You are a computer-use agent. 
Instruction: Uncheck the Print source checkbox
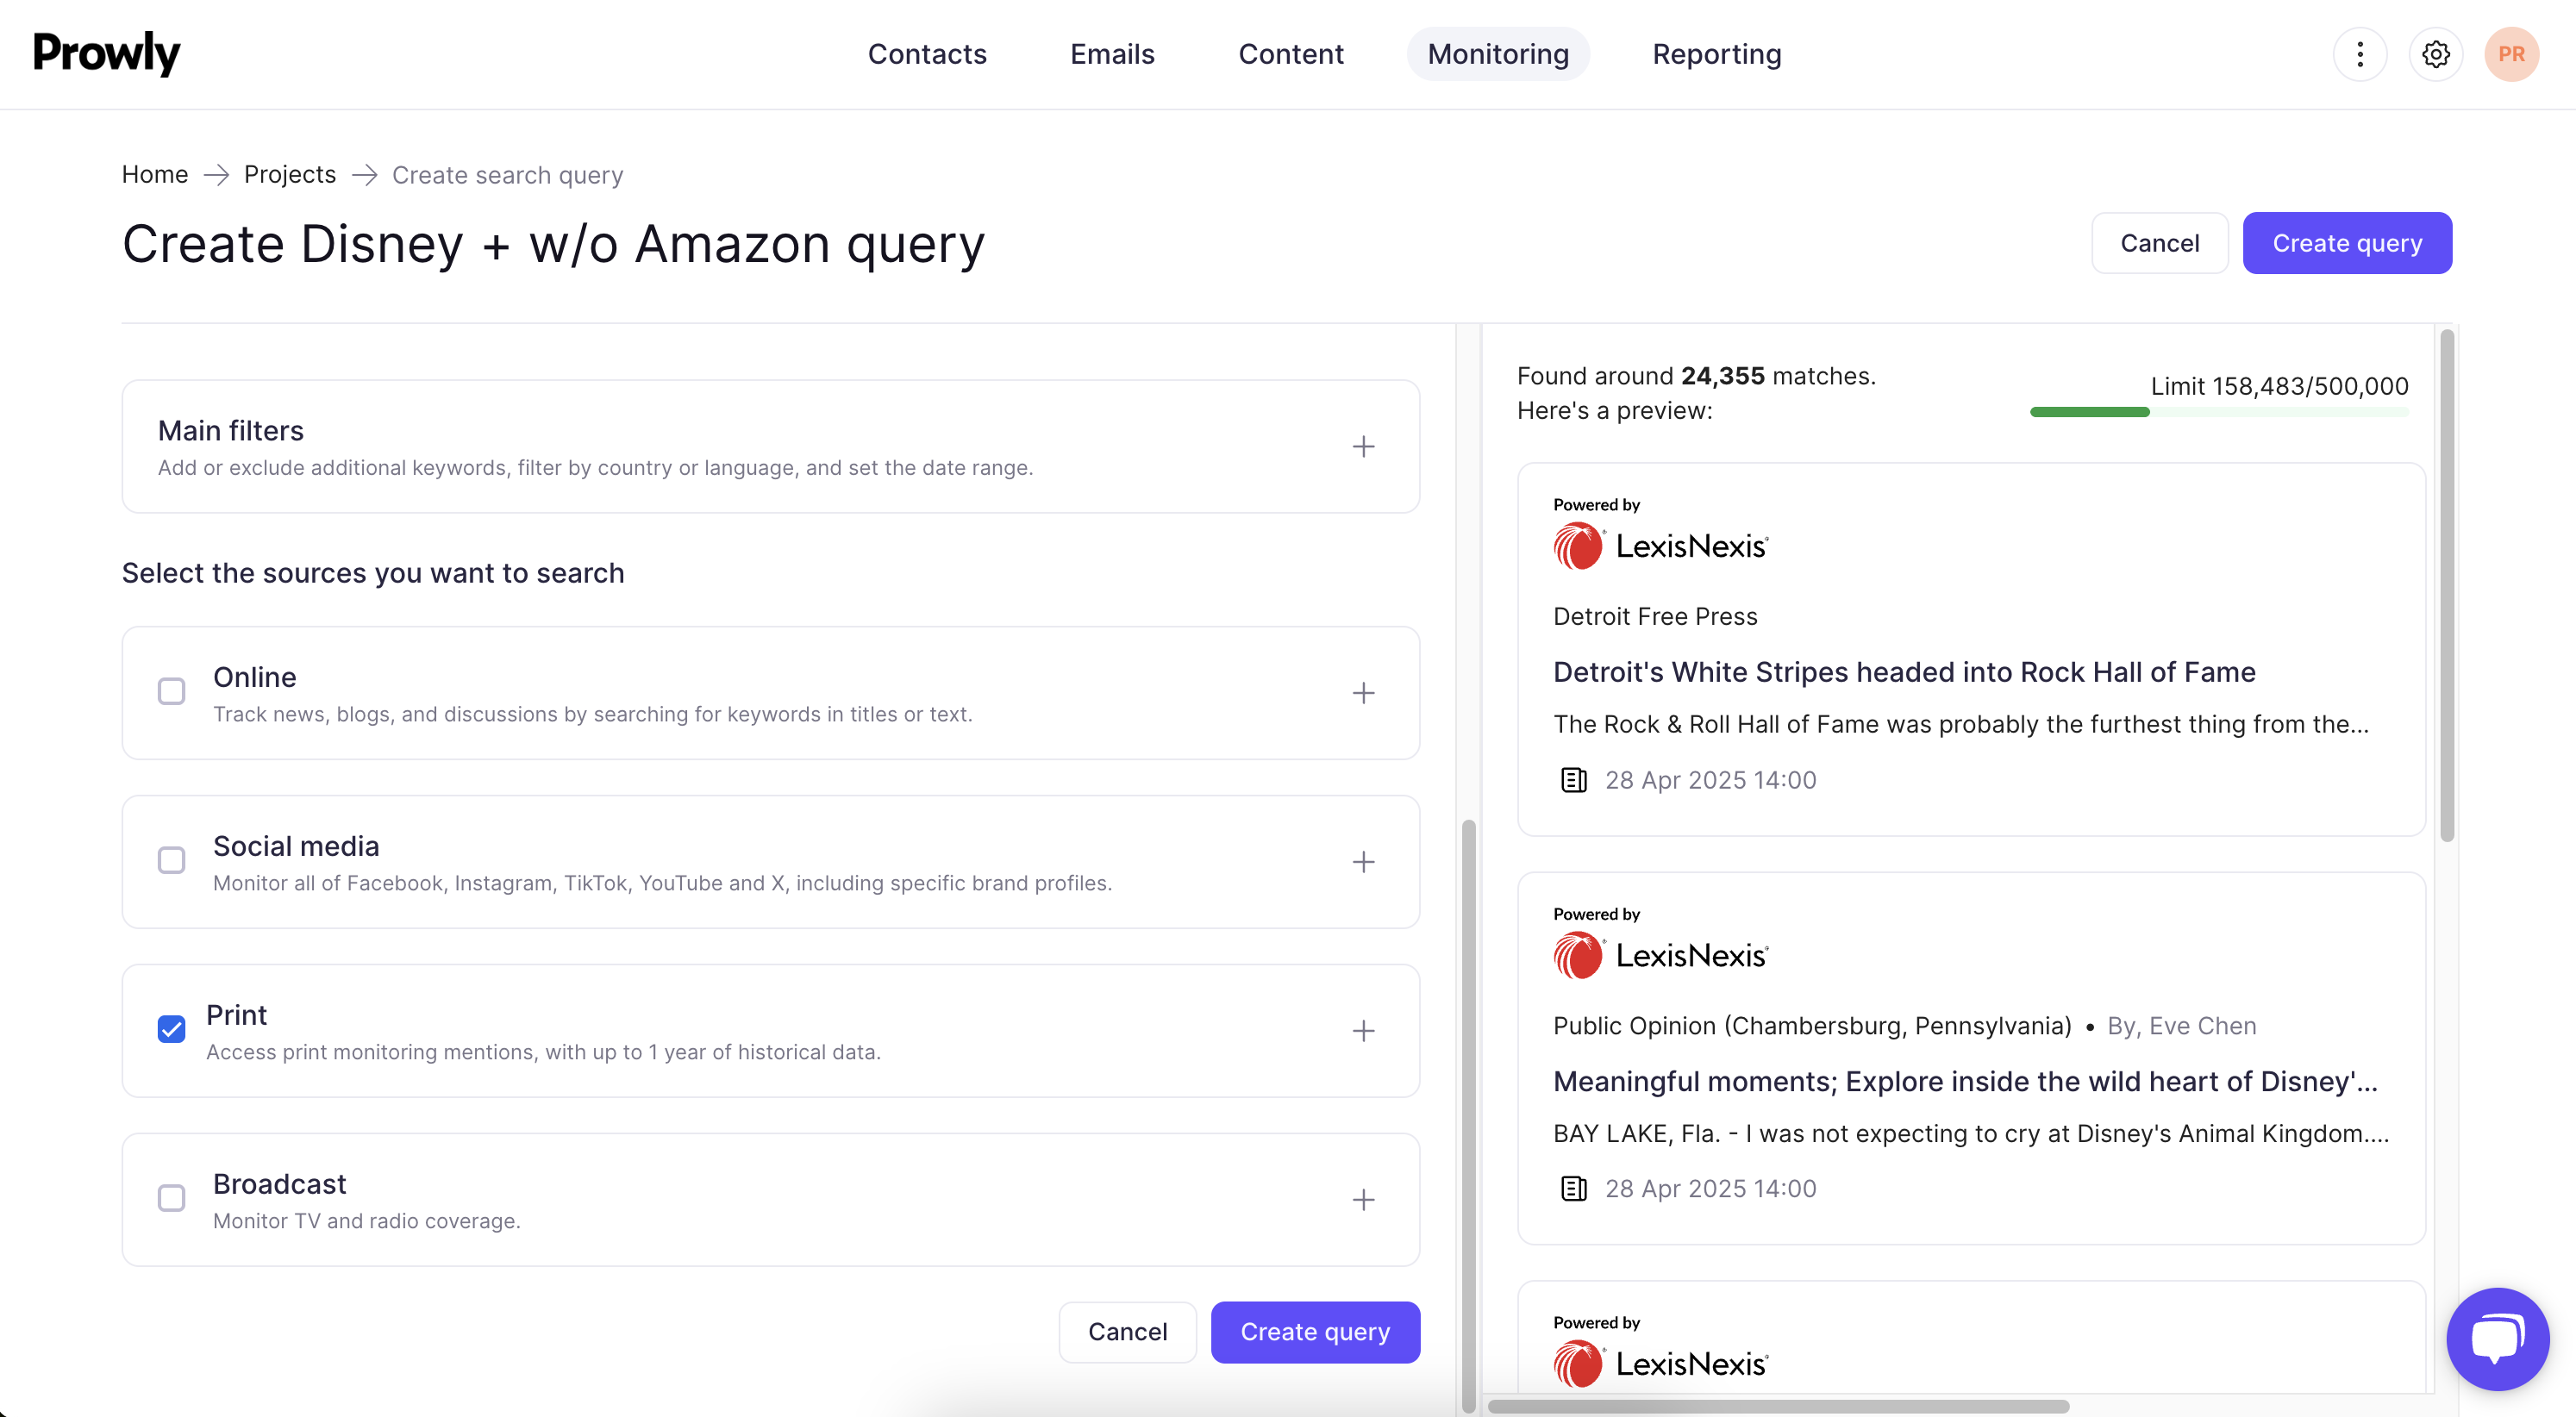click(x=172, y=1029)
